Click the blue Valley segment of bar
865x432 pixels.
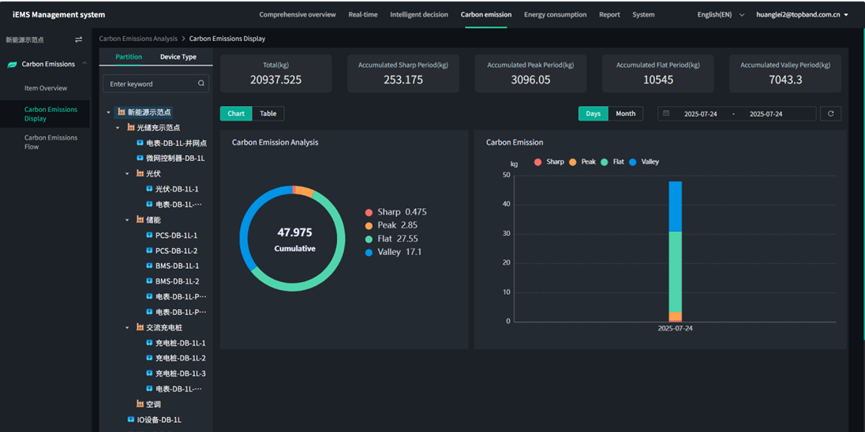tap(675, 206)
